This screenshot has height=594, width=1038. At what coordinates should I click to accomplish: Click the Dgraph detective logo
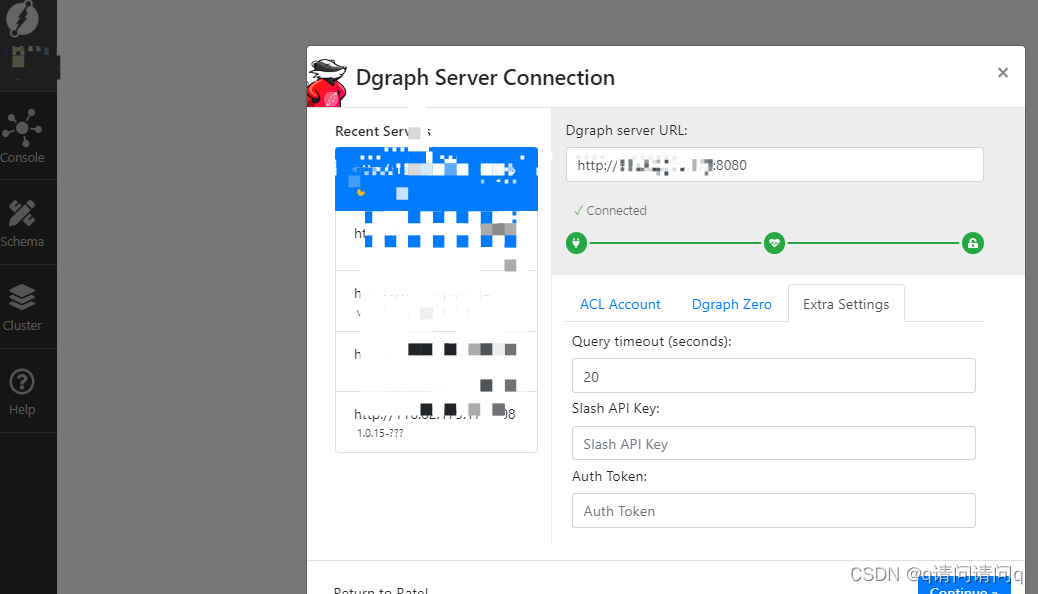(326, 80)
